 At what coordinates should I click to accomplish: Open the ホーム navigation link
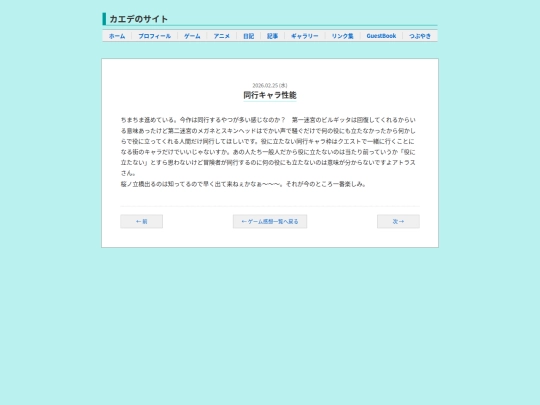tap(117, 36)
